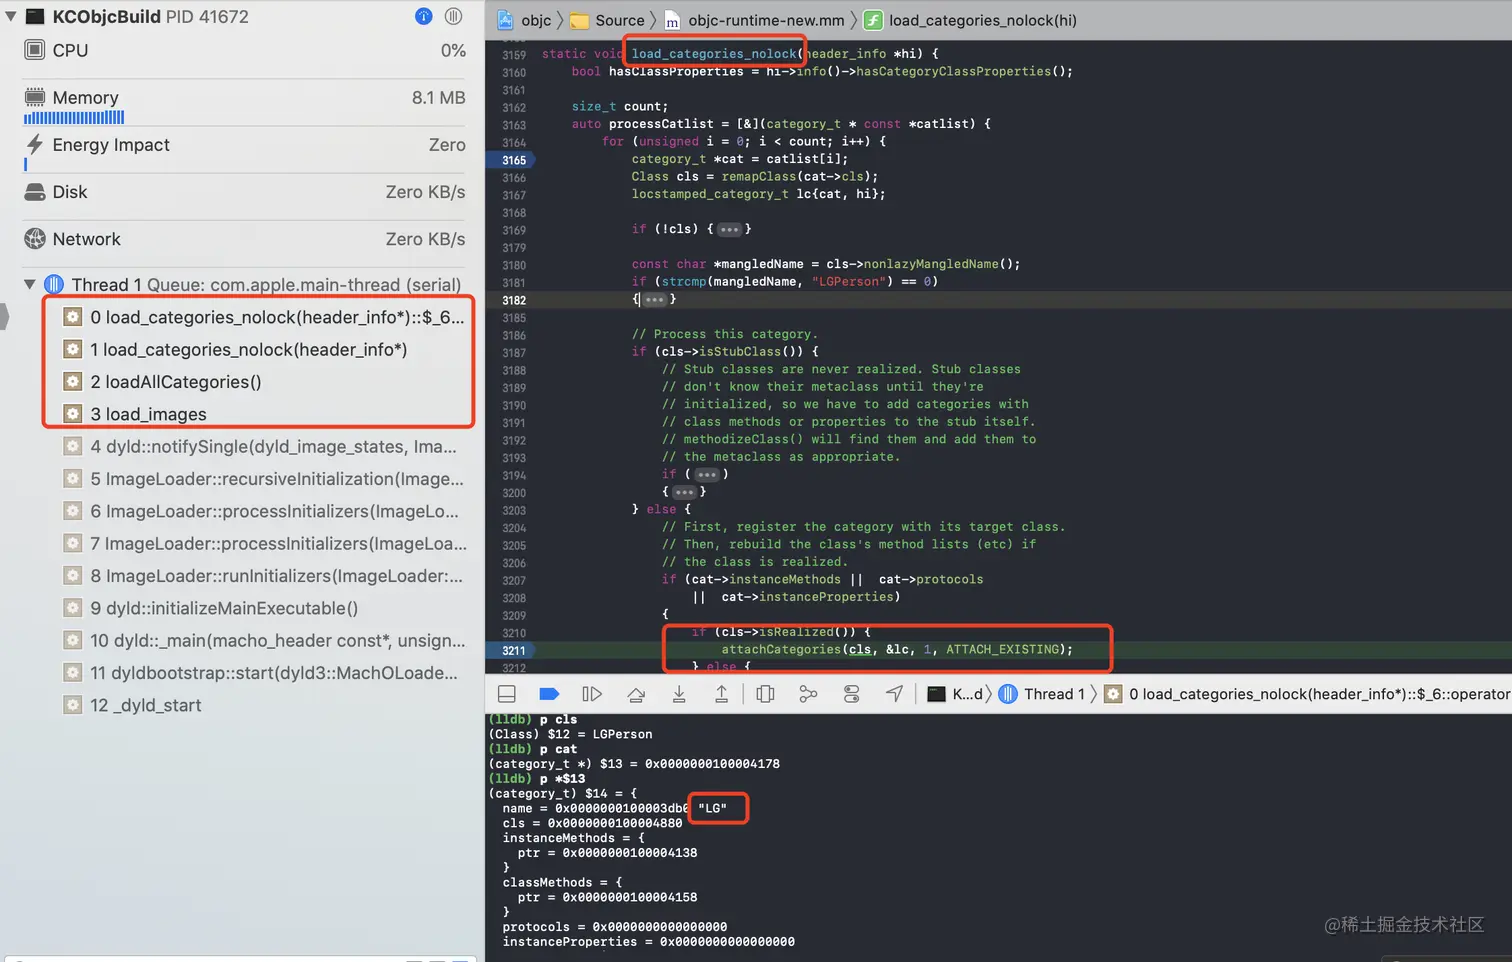1512x962 pixels.
Task: Toggle the breakpoint on line 3165
Action: (512, 160)
